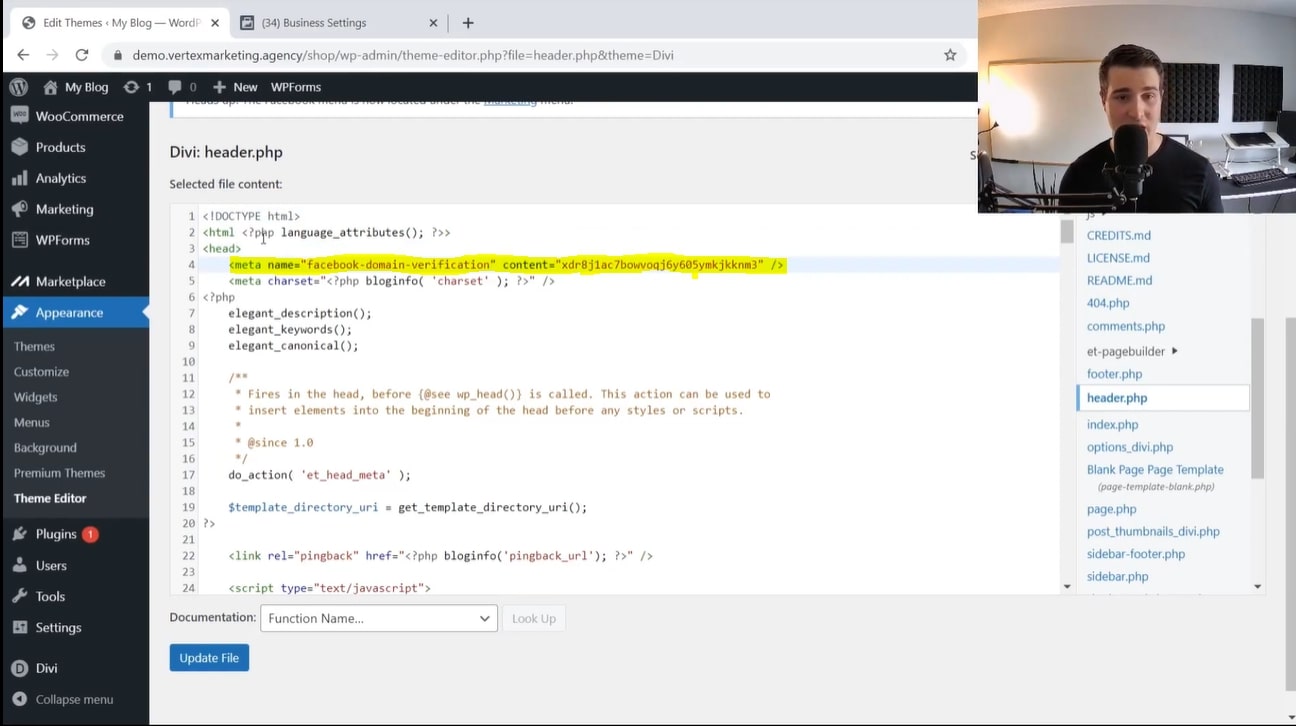Click the Users person icon
This screenshot has width=1296, height=726.
pyautogui.click(x=19, y=565)
